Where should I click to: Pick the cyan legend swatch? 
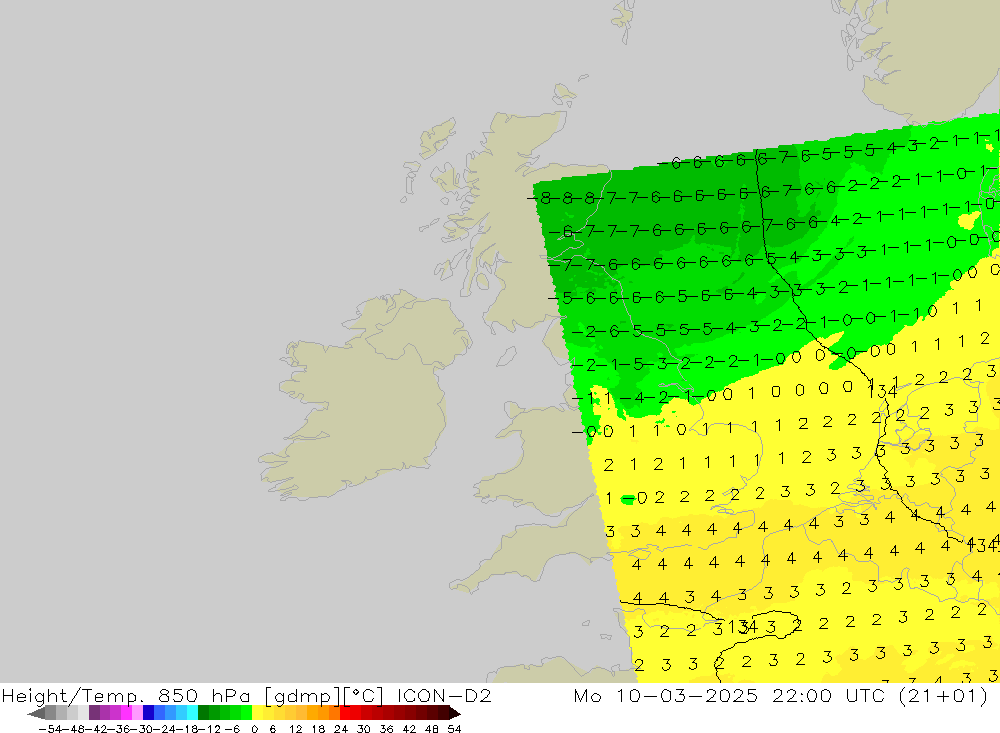click(x=192, y=713)
